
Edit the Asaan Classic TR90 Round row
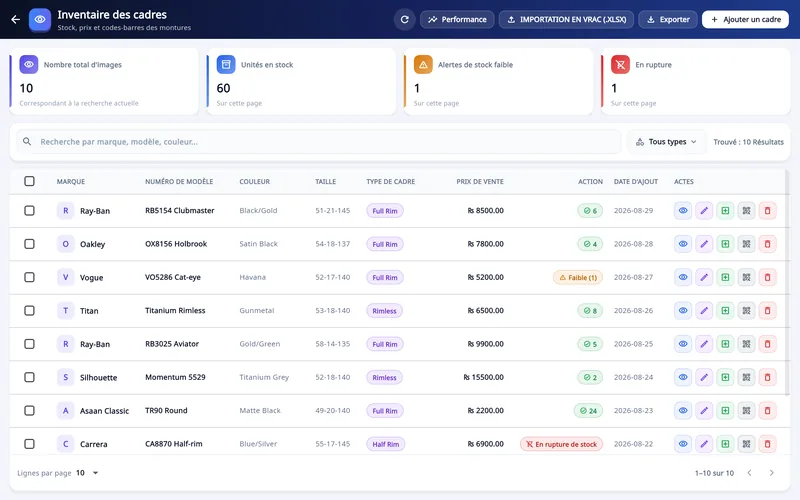pyautogui.click(x=704, y=411)
